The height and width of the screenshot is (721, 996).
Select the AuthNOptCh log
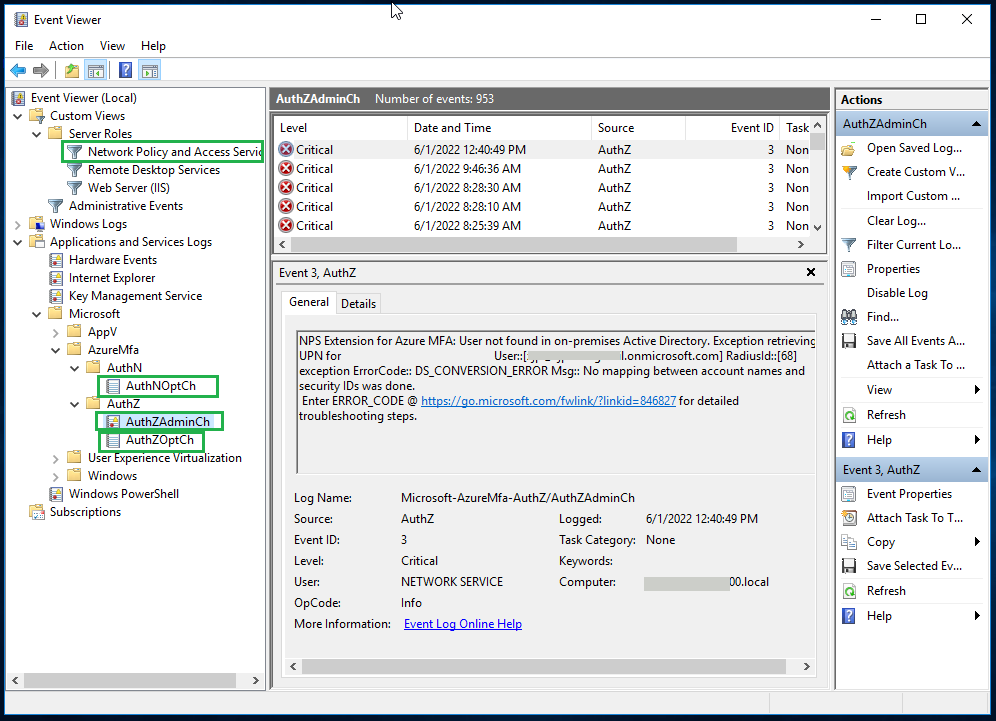pos(160,386)
